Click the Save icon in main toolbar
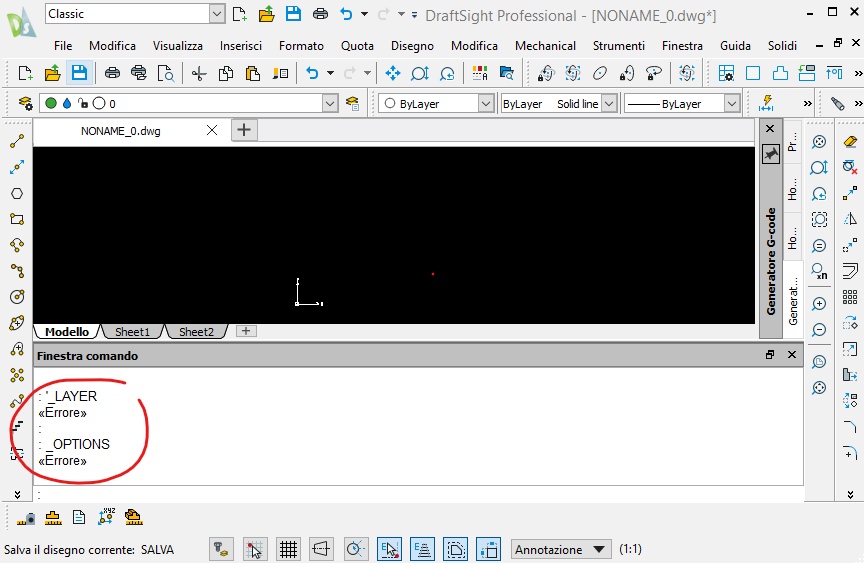Screen dimensions: 864x563 79,73
